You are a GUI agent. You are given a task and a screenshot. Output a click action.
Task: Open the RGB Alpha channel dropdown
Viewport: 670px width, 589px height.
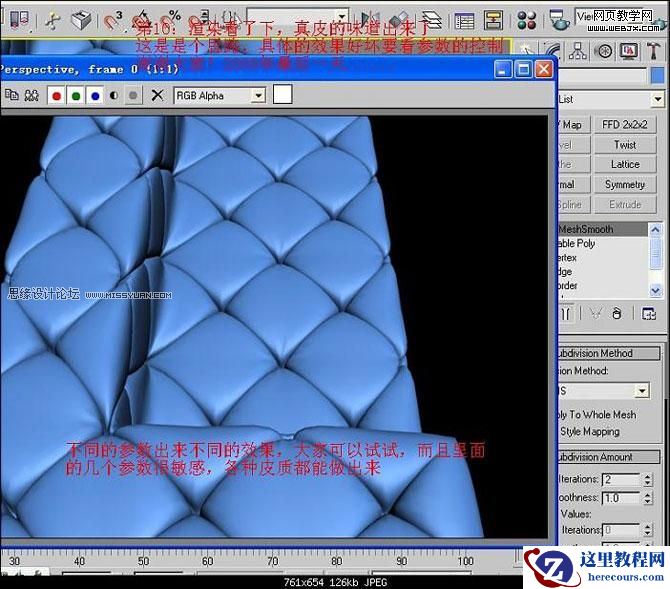coord(258,96)
